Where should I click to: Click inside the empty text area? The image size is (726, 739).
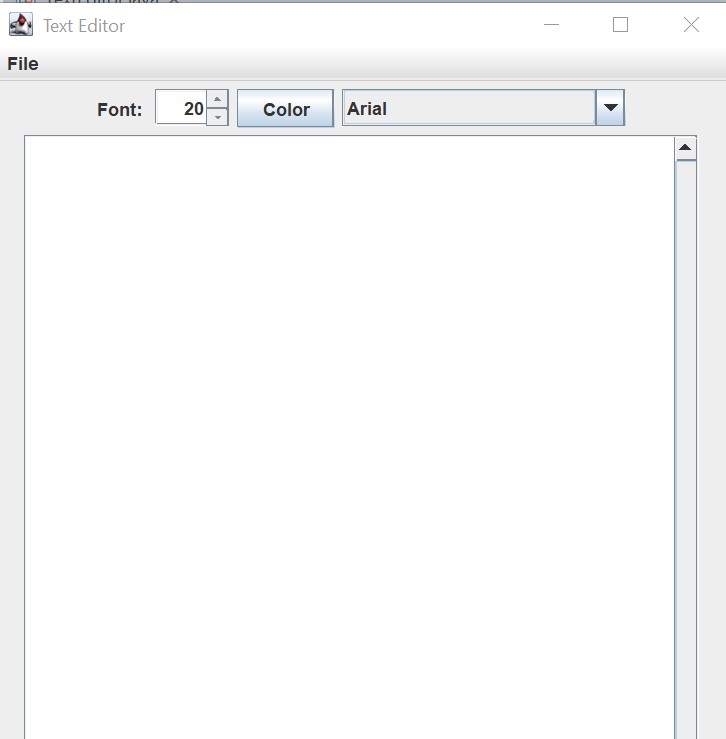(349, 437)
